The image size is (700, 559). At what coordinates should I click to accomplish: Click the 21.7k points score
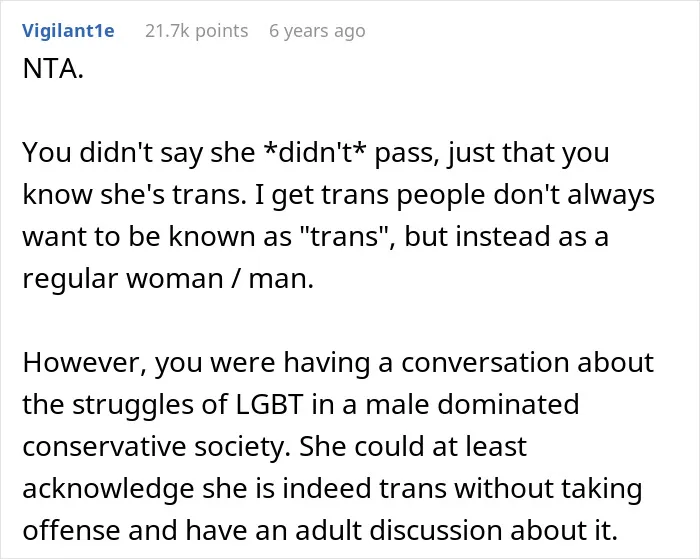click(x=196, y=31)
